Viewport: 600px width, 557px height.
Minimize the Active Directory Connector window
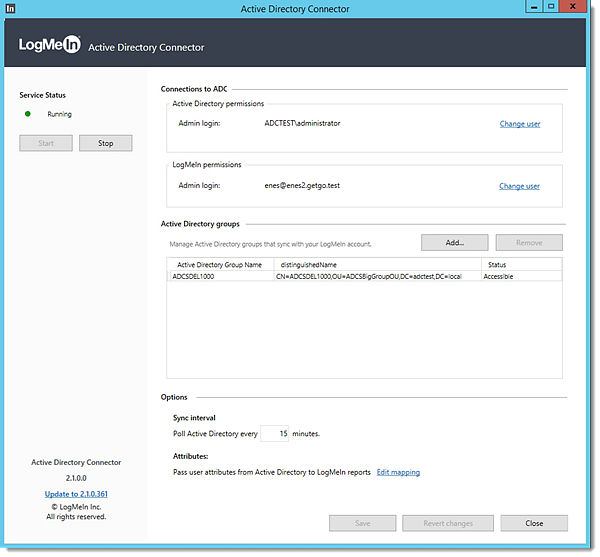pyautogui.click(x=534, y=7)
